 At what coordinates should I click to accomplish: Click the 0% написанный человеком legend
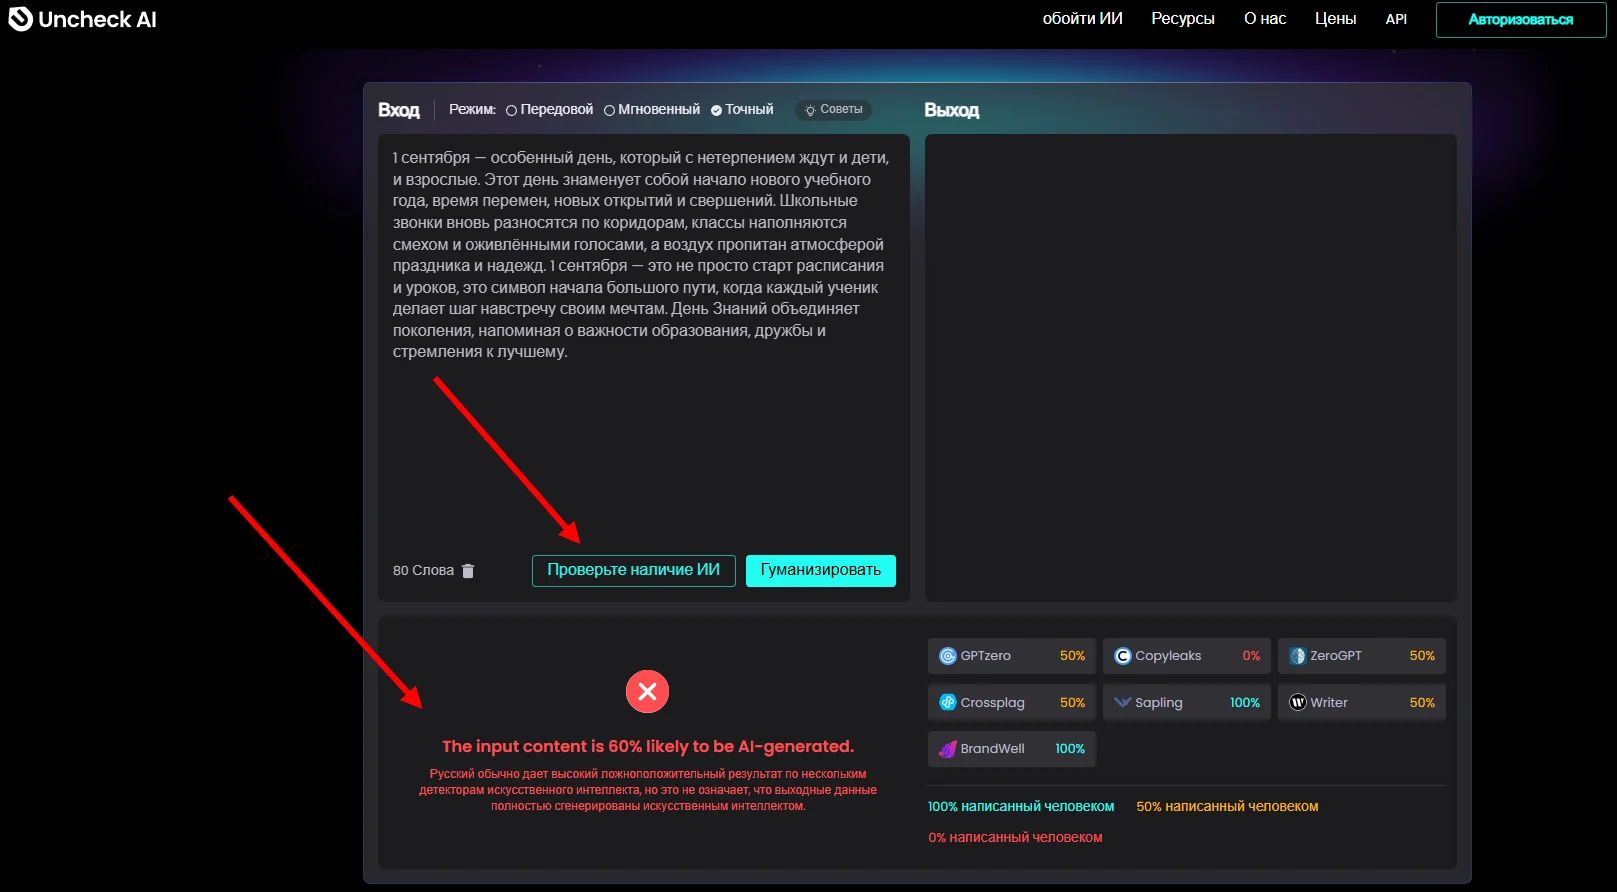(x=1015, y=837)
